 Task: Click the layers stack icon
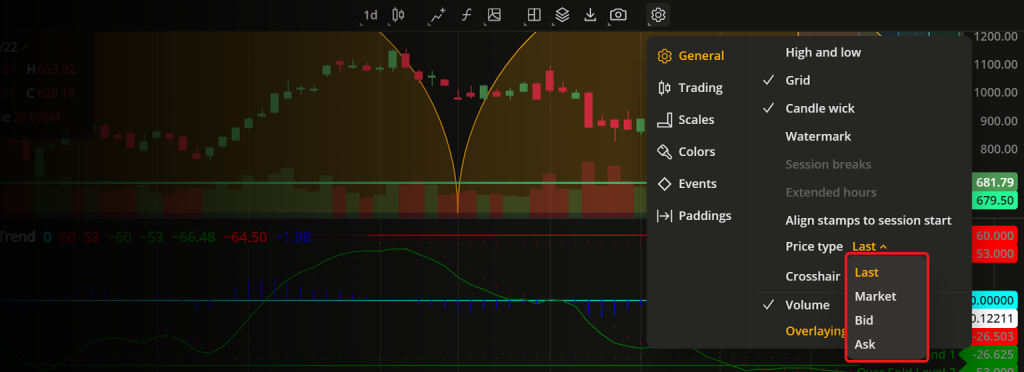(x=562, y=14)
